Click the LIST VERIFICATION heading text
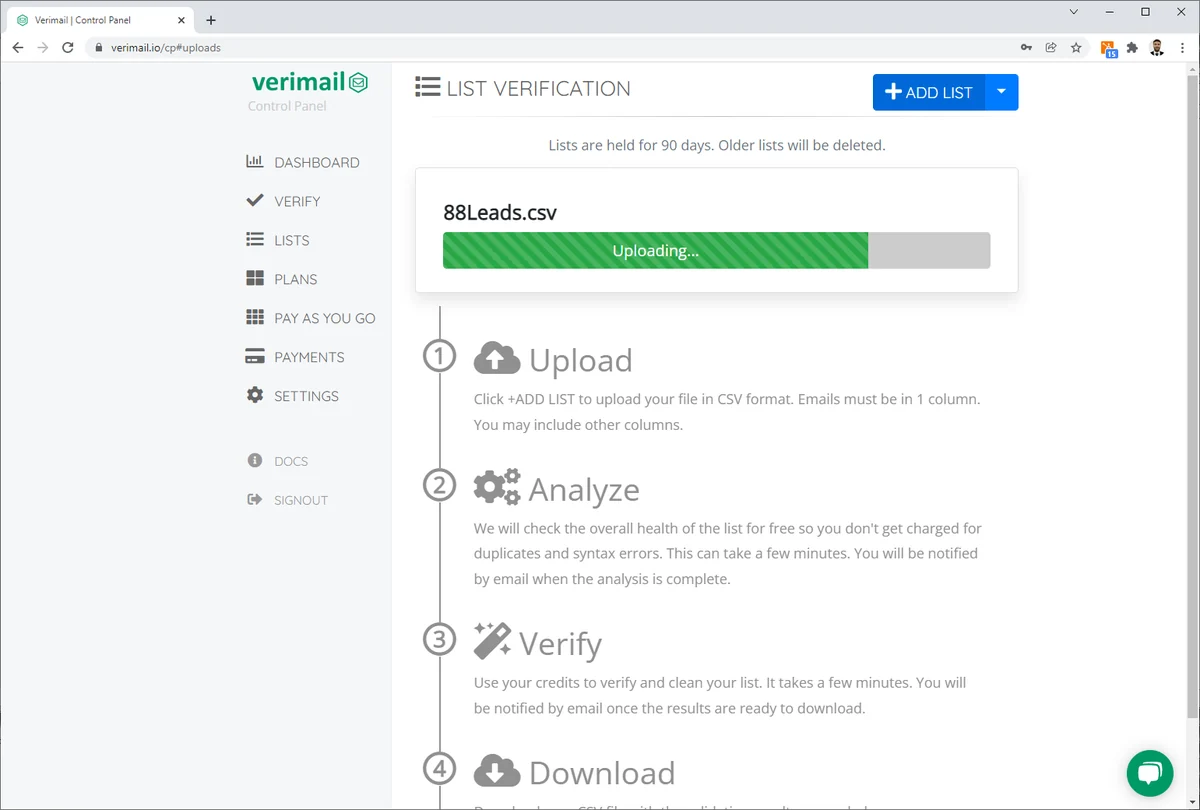This screenshot has width=1200, height=810. [x=538, y=88]
